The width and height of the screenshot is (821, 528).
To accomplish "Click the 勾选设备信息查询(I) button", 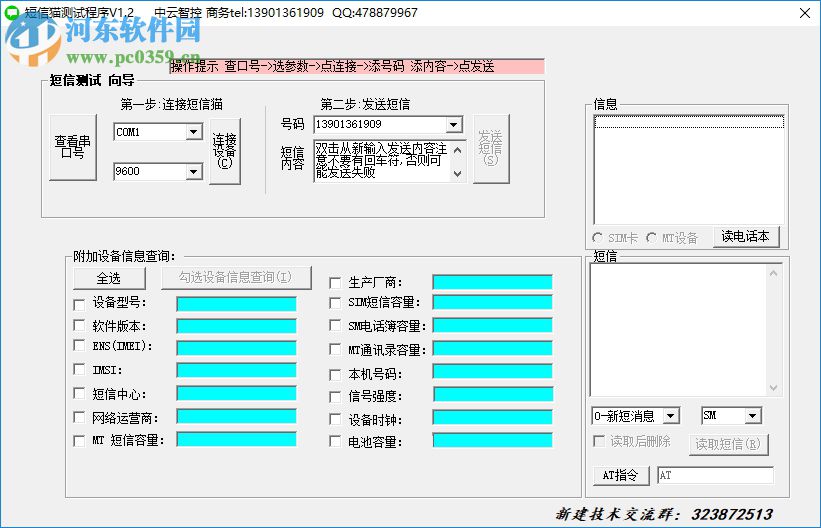I will [236, 277].
